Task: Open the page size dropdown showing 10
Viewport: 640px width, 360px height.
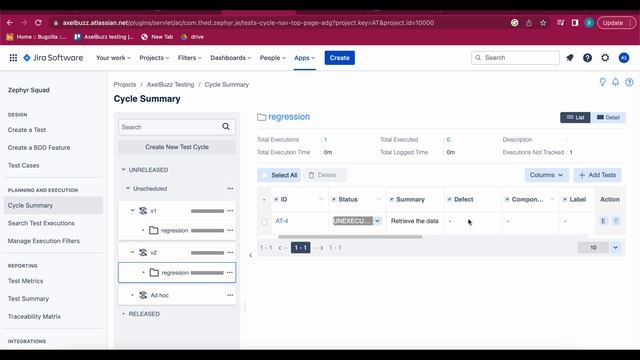Action: [615, 247]
